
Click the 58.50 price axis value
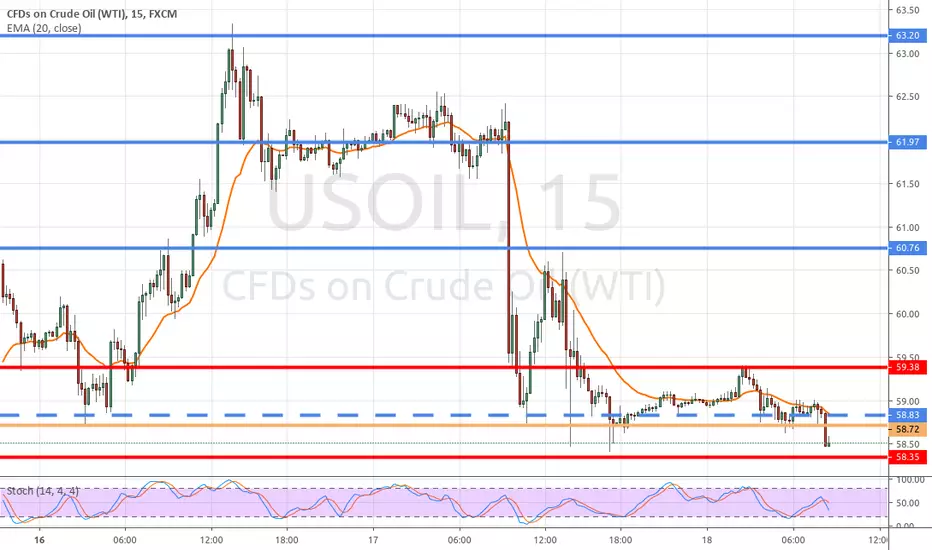908,444
